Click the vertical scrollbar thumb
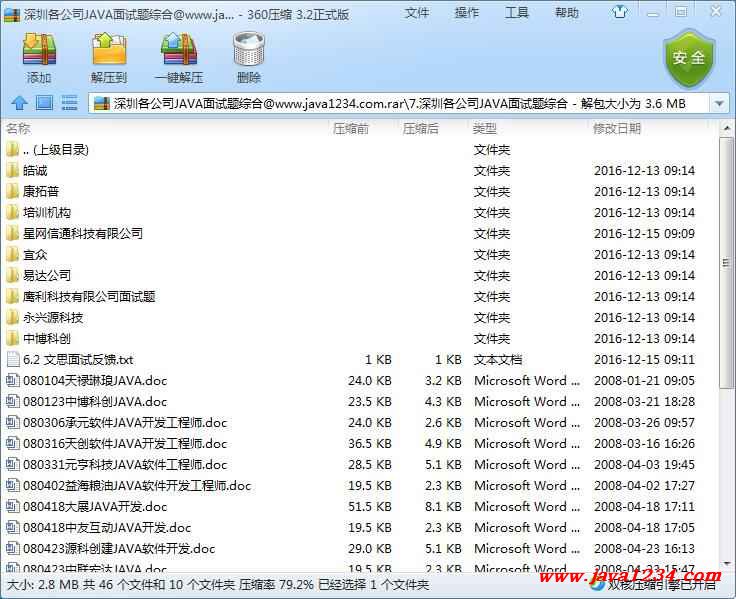 point(726,262)
